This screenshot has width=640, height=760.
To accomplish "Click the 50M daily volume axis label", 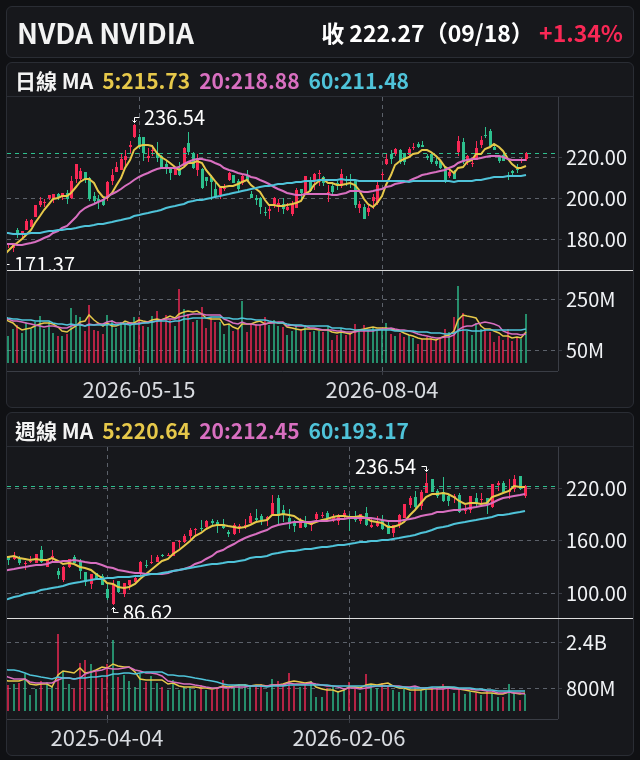I will tap(584, 351).
